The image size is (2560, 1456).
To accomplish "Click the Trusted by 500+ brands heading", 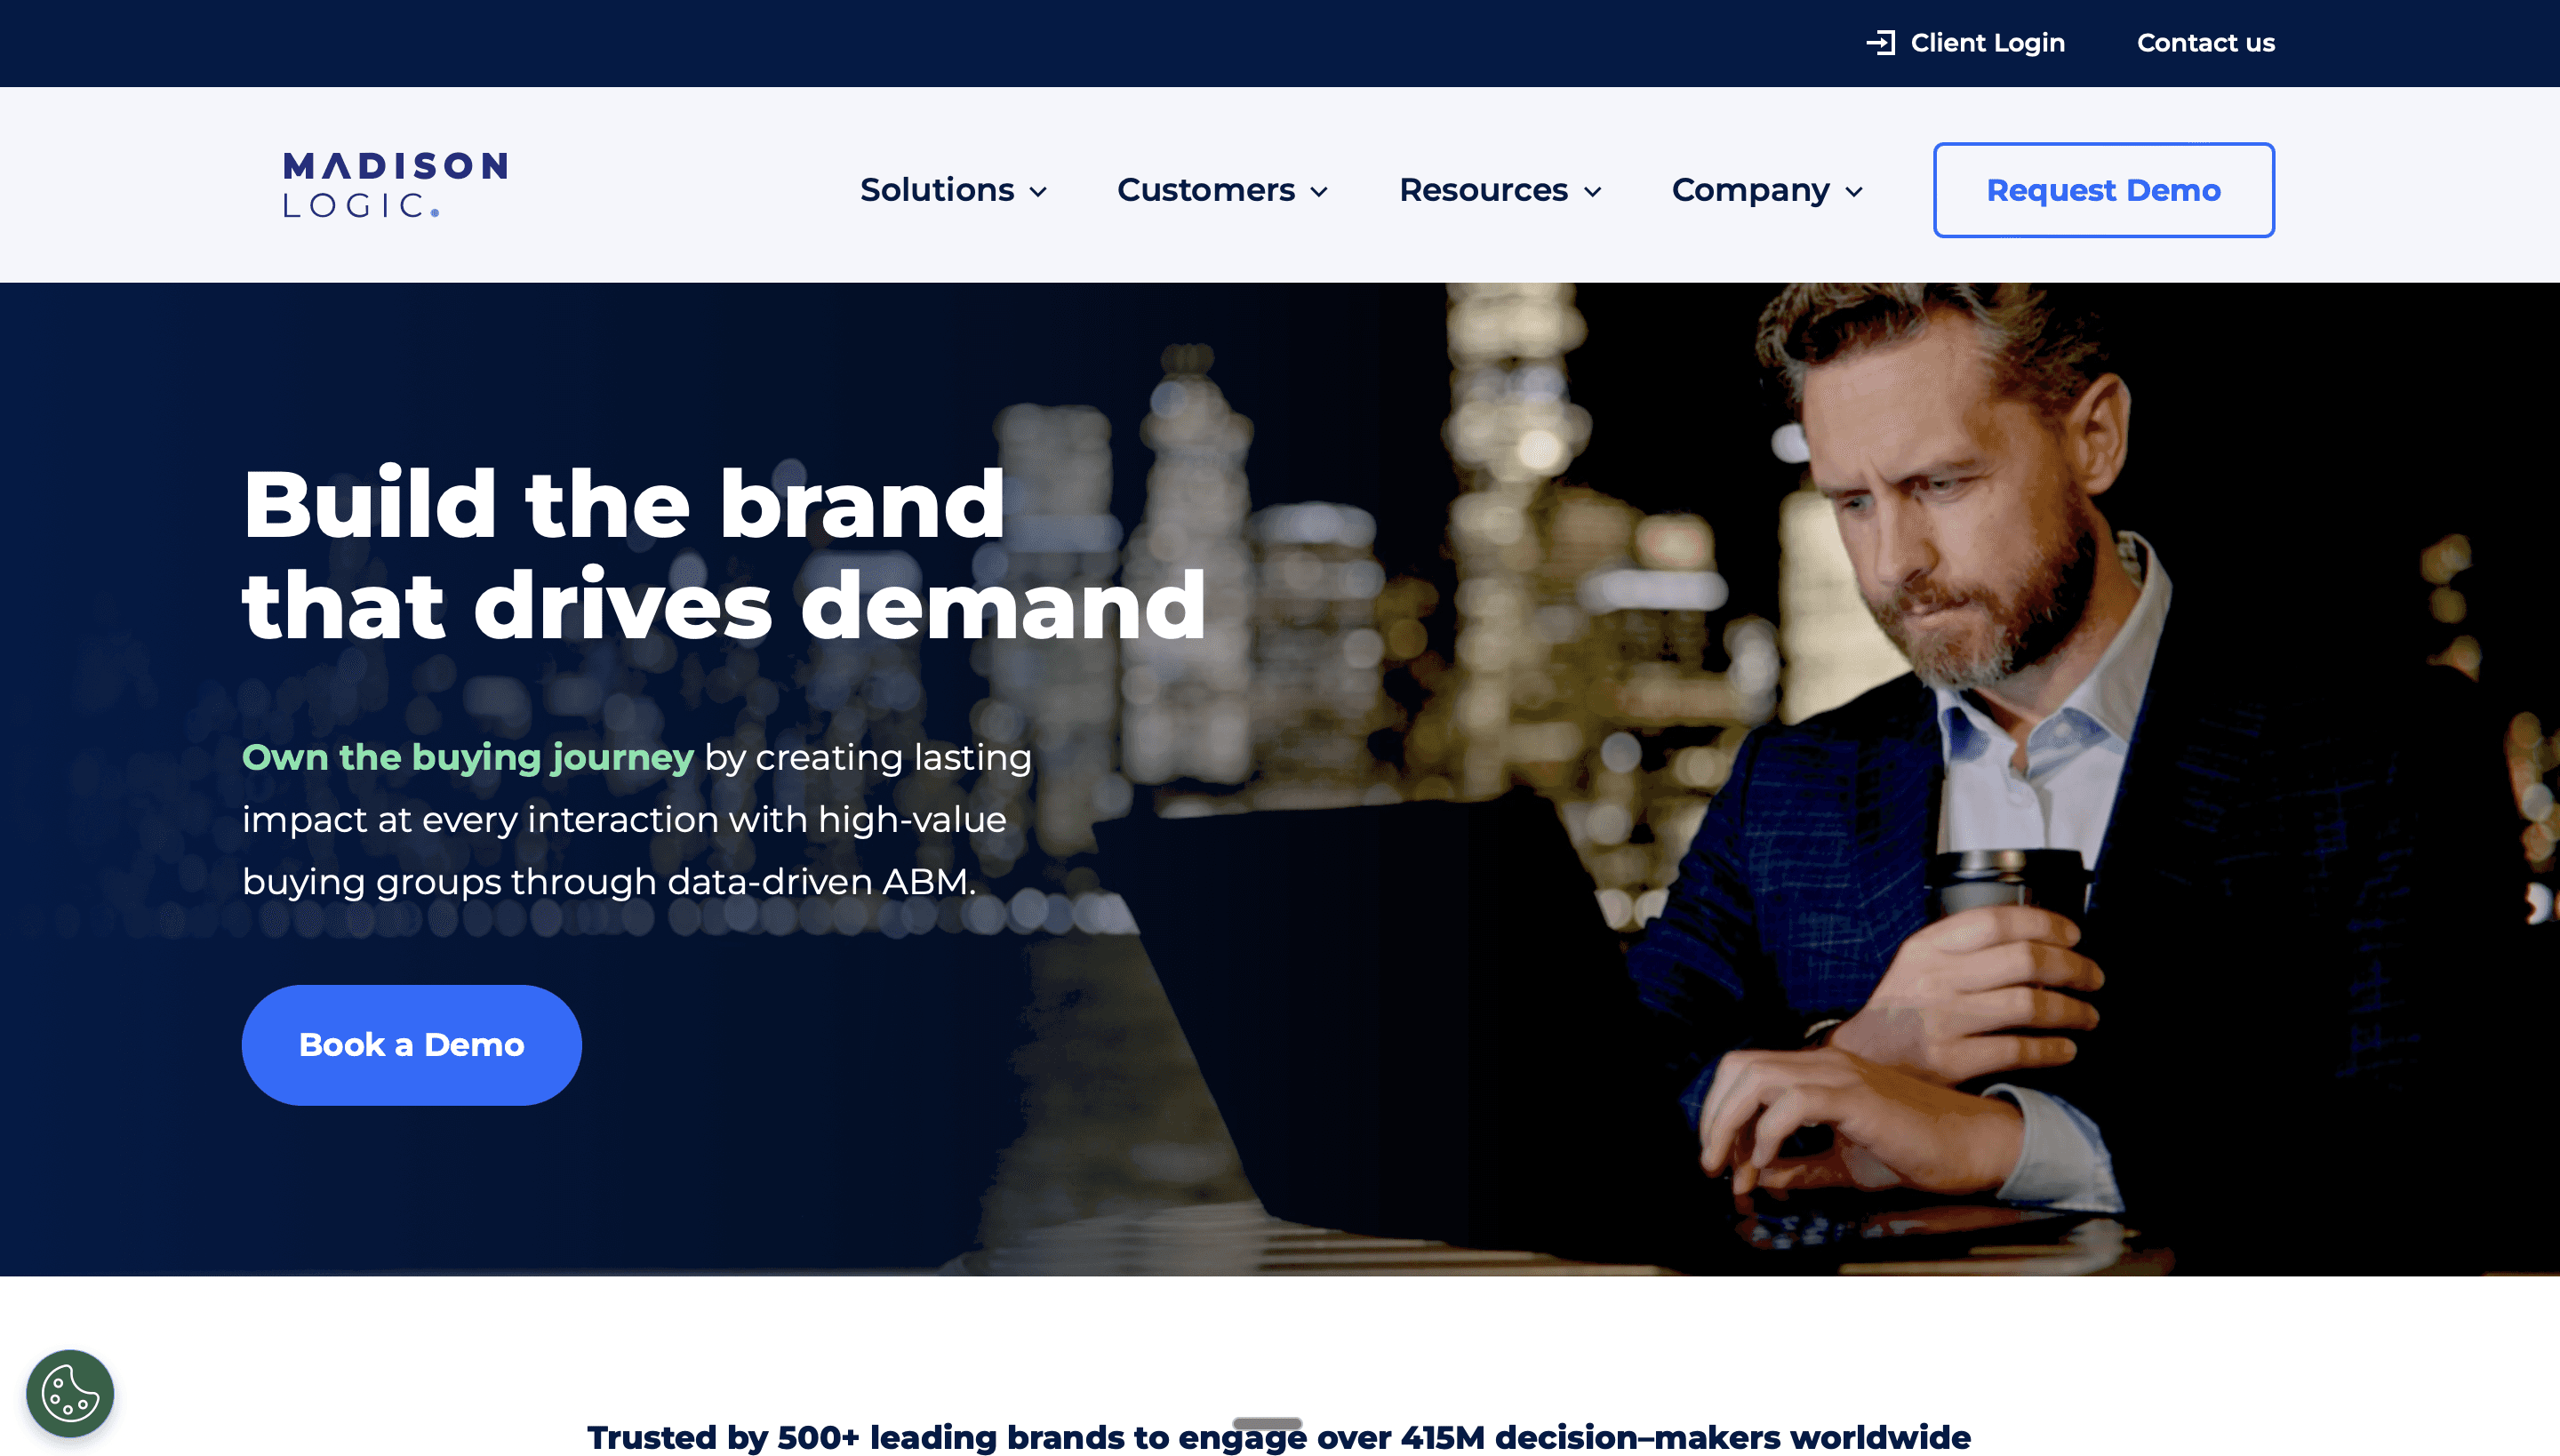I will tap(1278, 1437).
